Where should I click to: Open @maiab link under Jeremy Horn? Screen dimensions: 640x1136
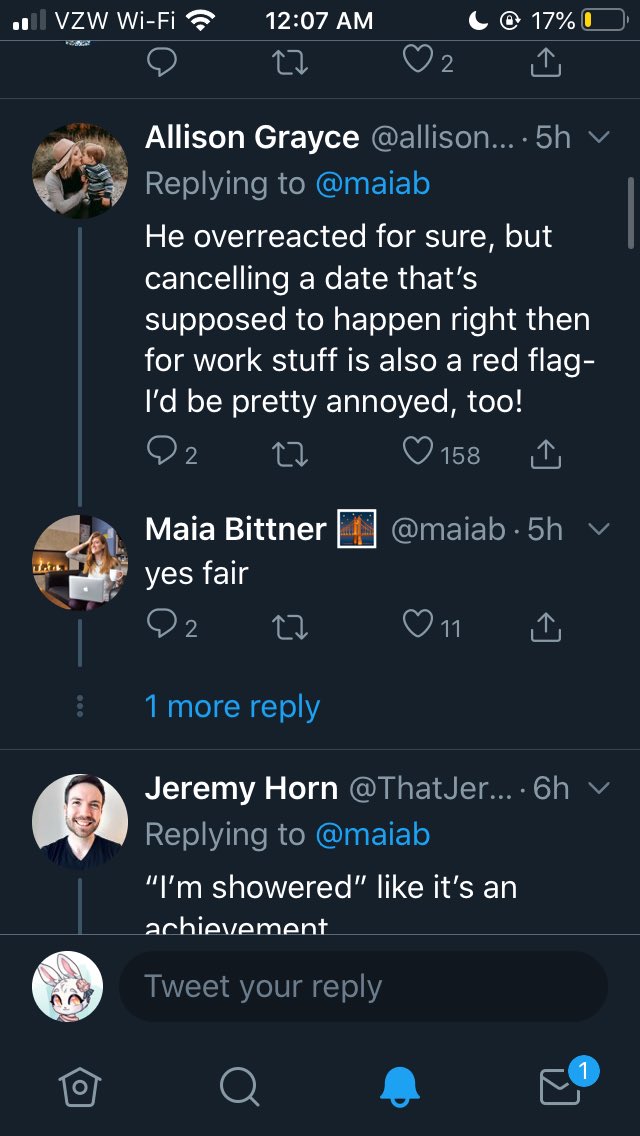(373, 835)
